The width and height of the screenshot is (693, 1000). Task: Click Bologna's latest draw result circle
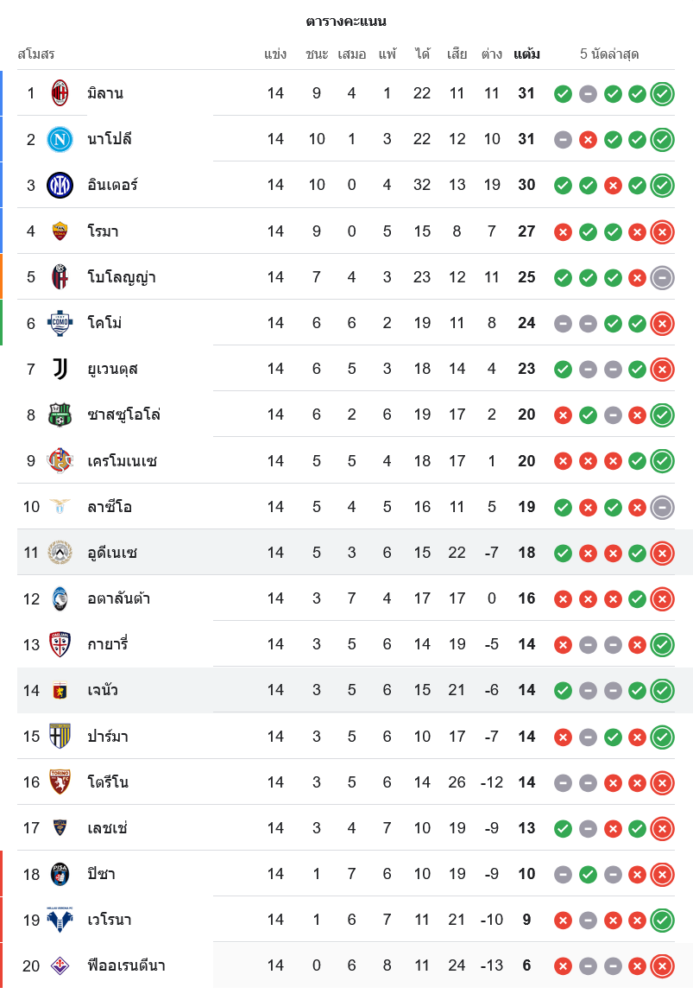click(x=662, y=278)
